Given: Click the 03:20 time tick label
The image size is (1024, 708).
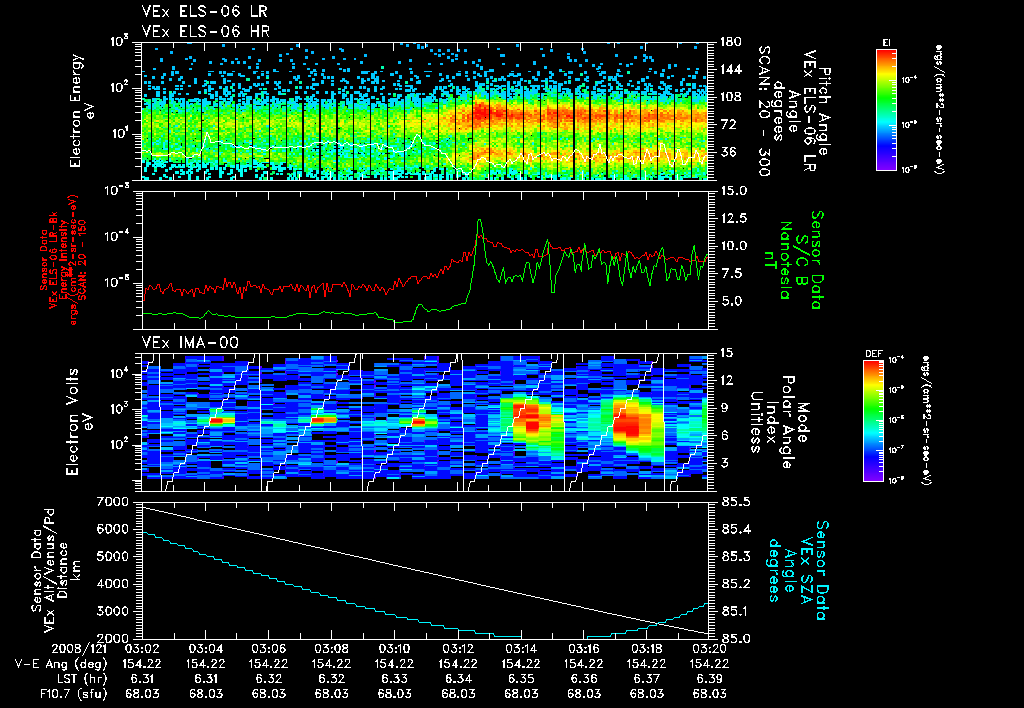Looking at the screenshot, I should (710, 649).
